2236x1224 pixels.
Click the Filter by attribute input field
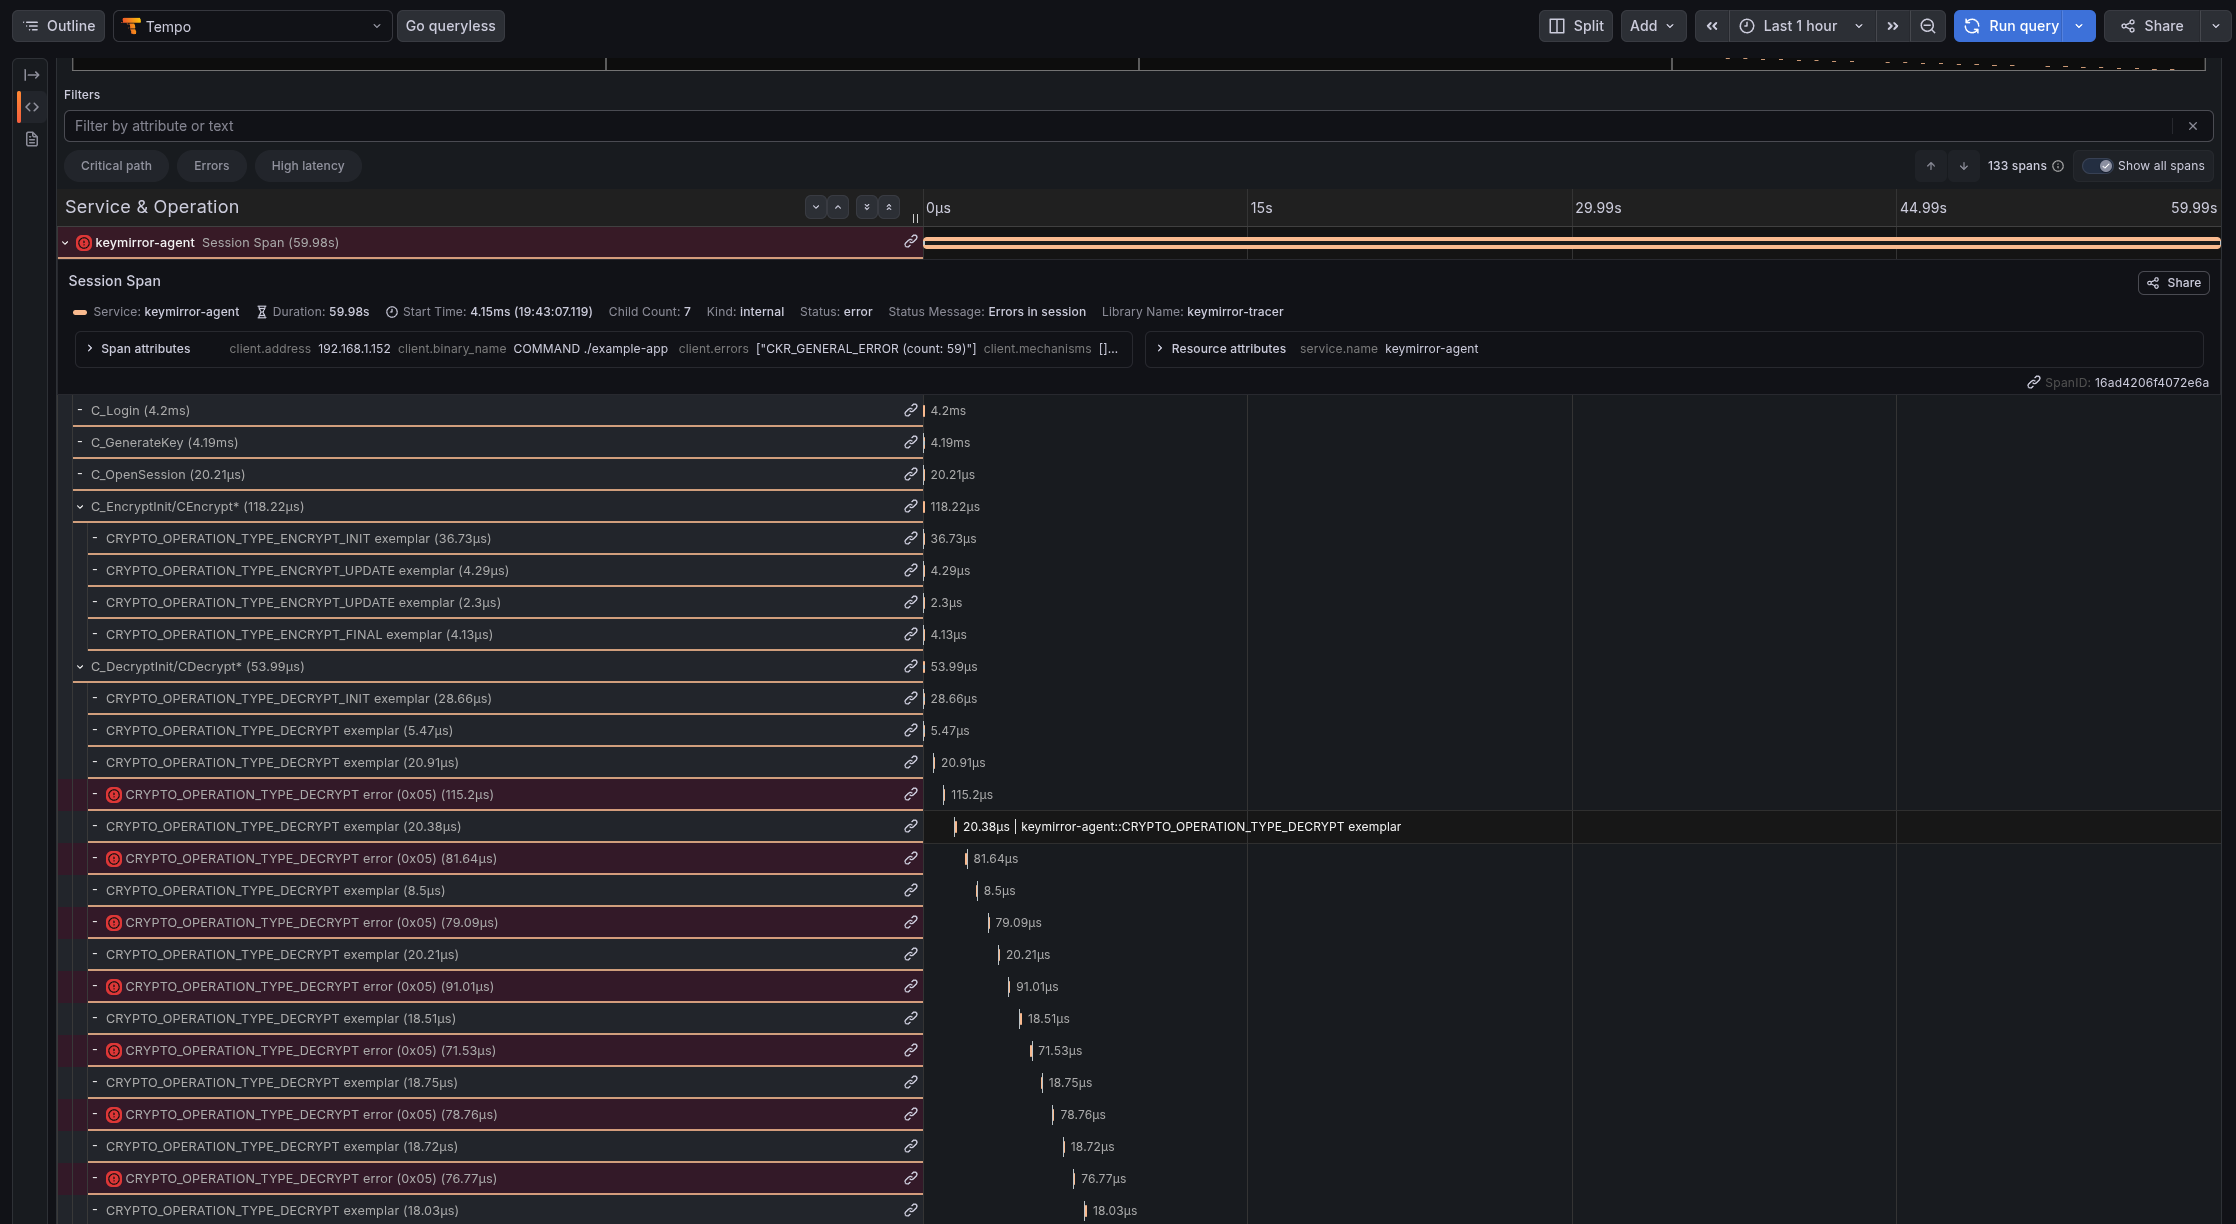pyautogui.click(x=1118, y=126)
